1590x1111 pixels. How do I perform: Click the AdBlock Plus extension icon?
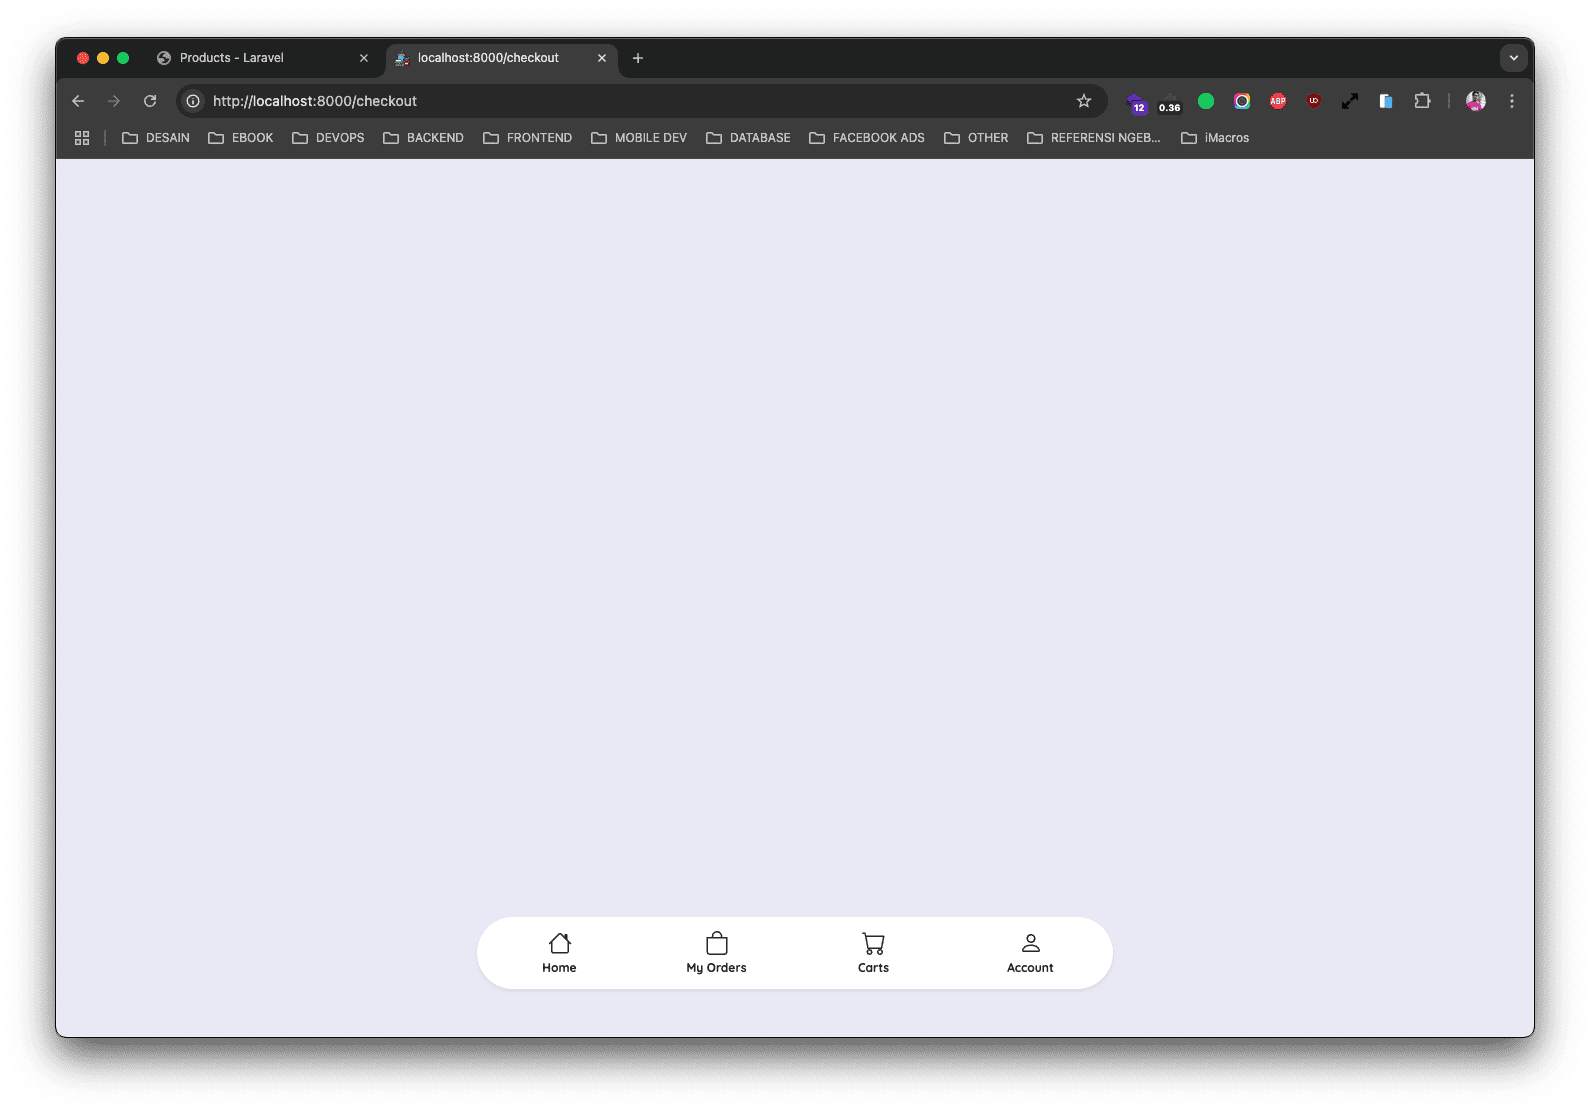point(1278,101)
